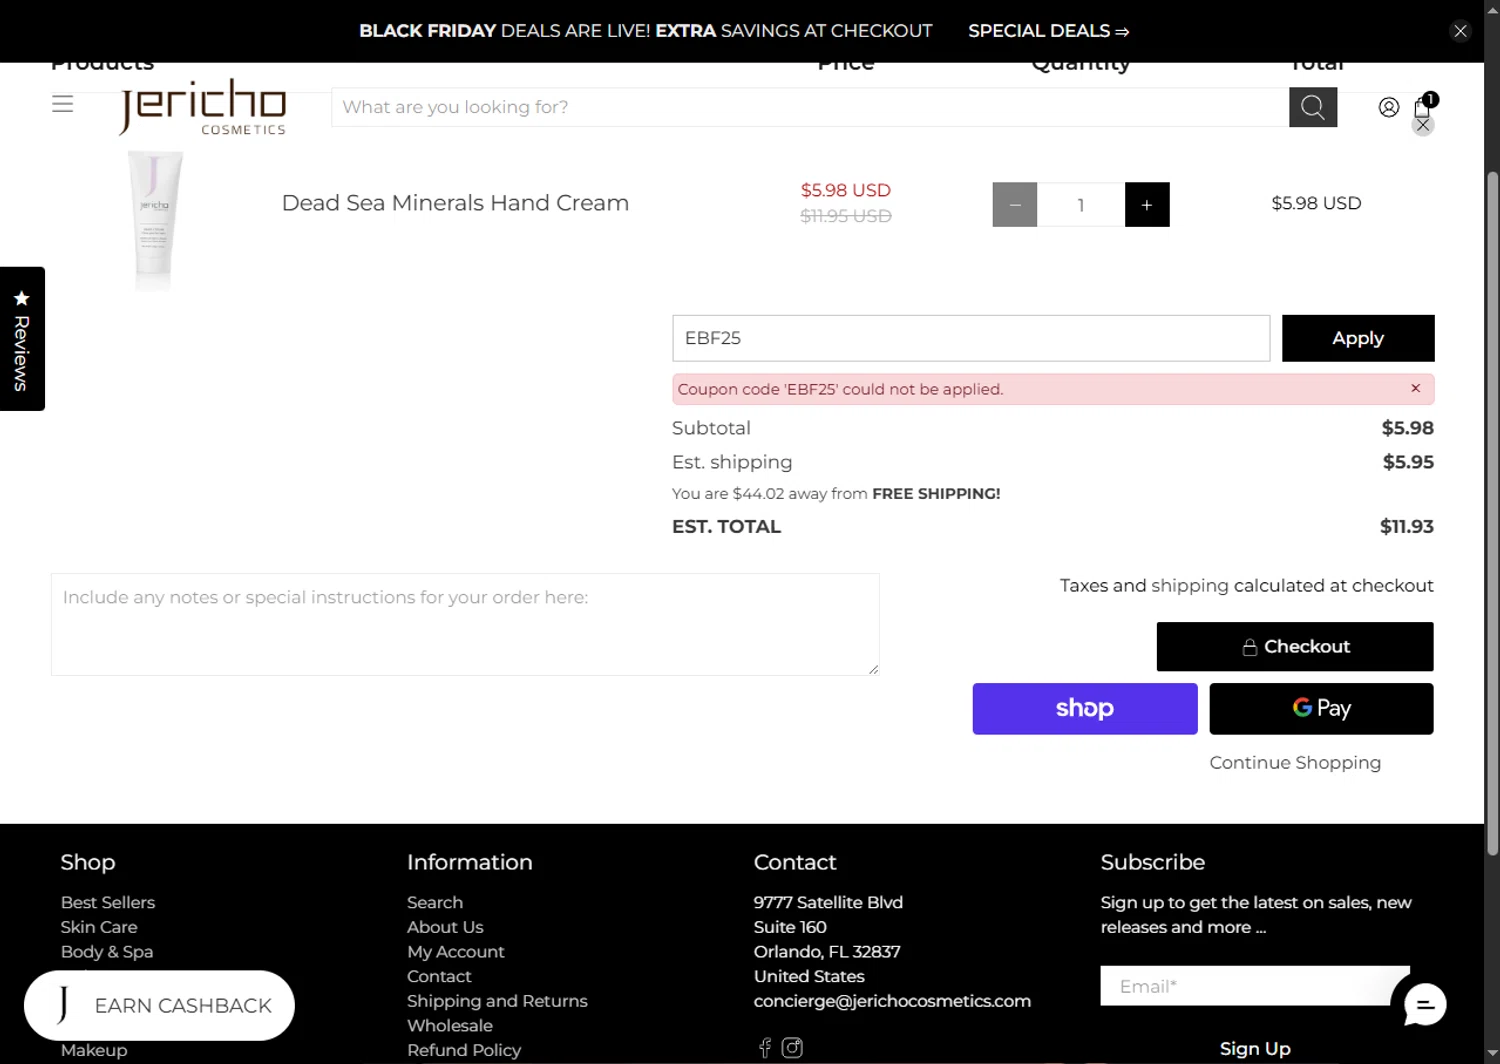Open the Special Deals banner link
Viewport: 1500px width, 1064px height.
[1049, 31]
